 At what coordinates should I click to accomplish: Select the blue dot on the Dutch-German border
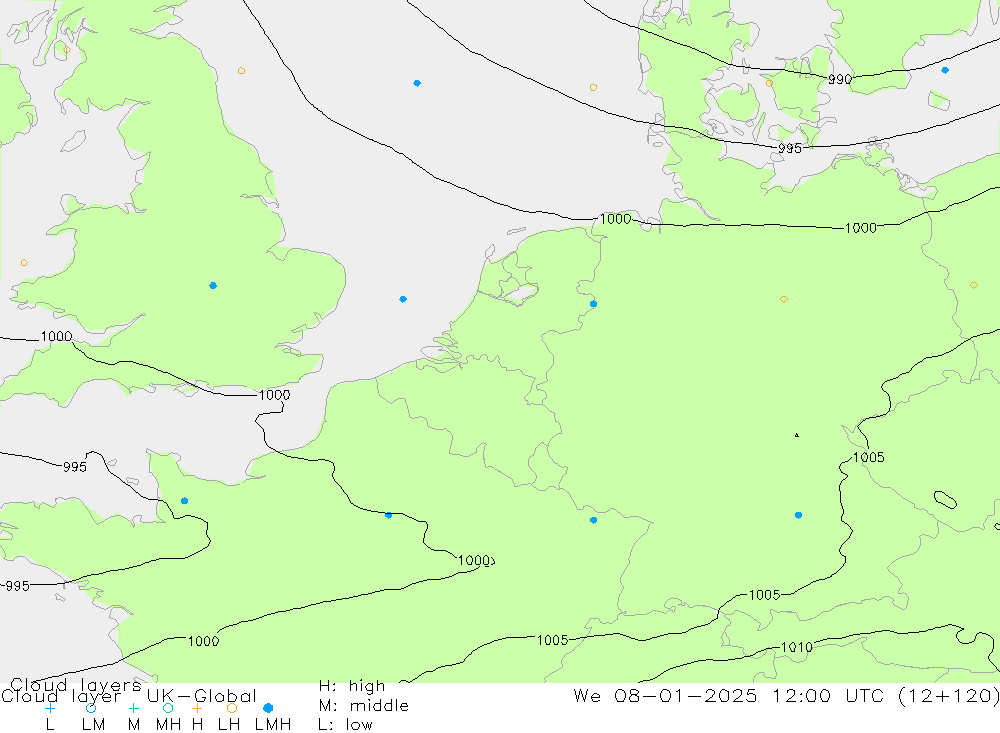click(594, 304)
